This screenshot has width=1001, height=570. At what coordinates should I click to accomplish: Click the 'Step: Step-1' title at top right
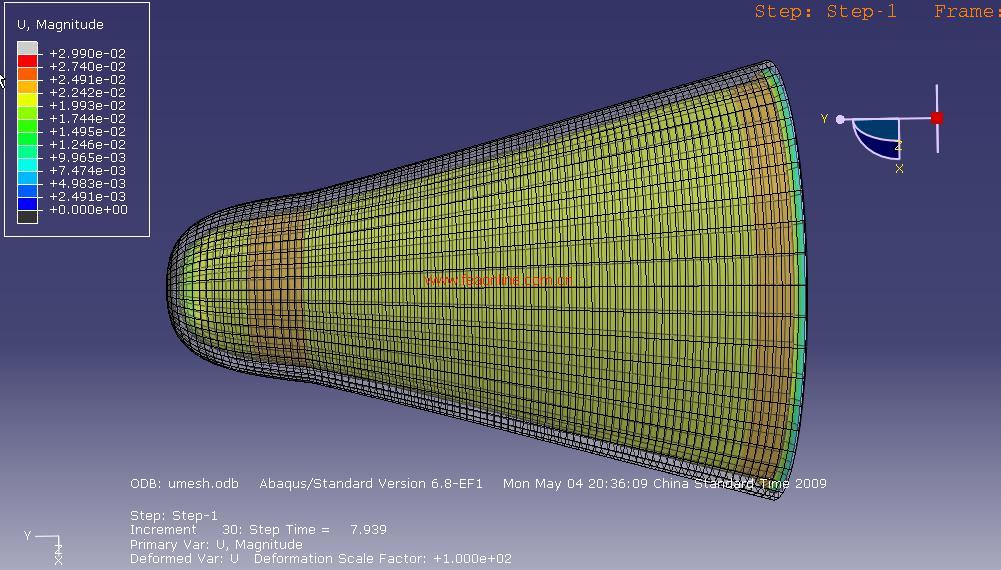tap(825, 12)
